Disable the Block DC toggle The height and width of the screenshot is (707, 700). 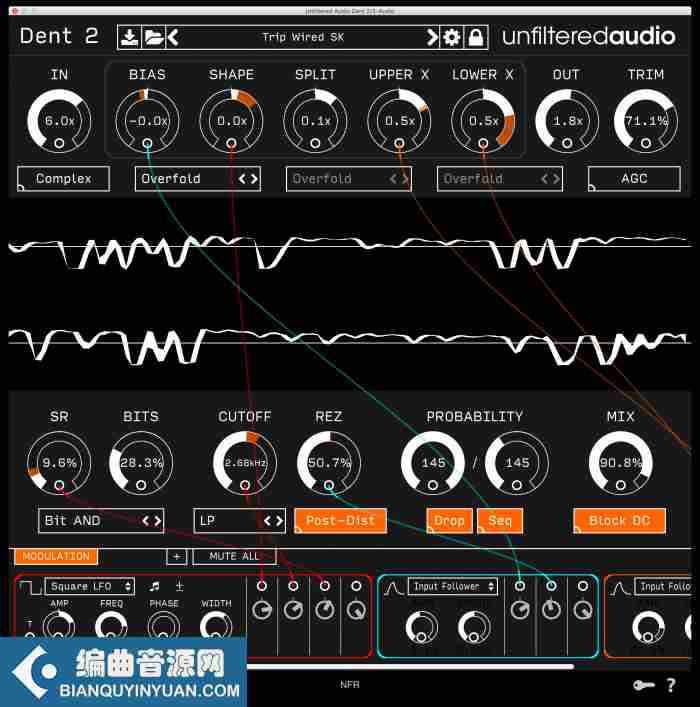tap(619, 521)
